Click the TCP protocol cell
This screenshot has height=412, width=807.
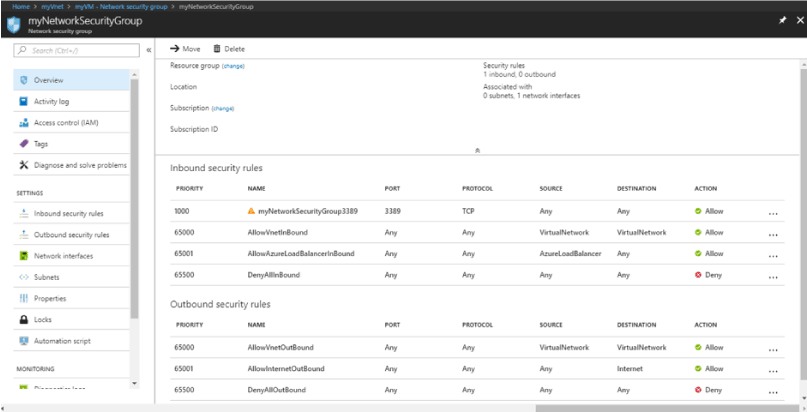468,211
